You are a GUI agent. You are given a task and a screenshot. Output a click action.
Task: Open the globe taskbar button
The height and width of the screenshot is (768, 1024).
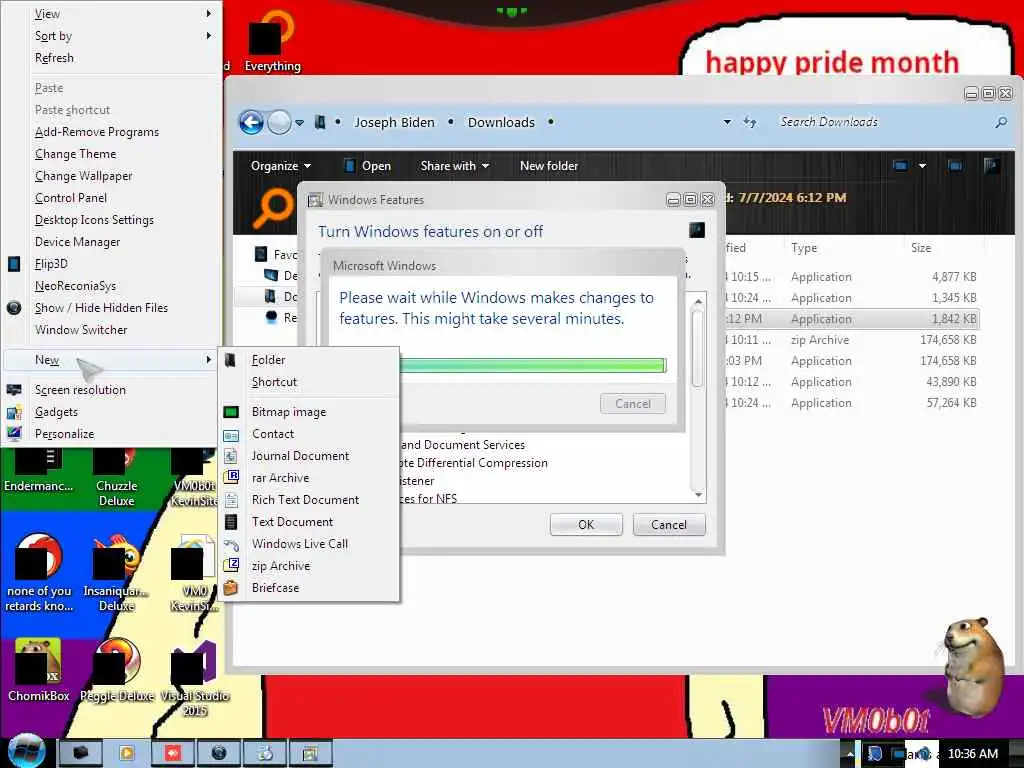[x=219, y=753]
